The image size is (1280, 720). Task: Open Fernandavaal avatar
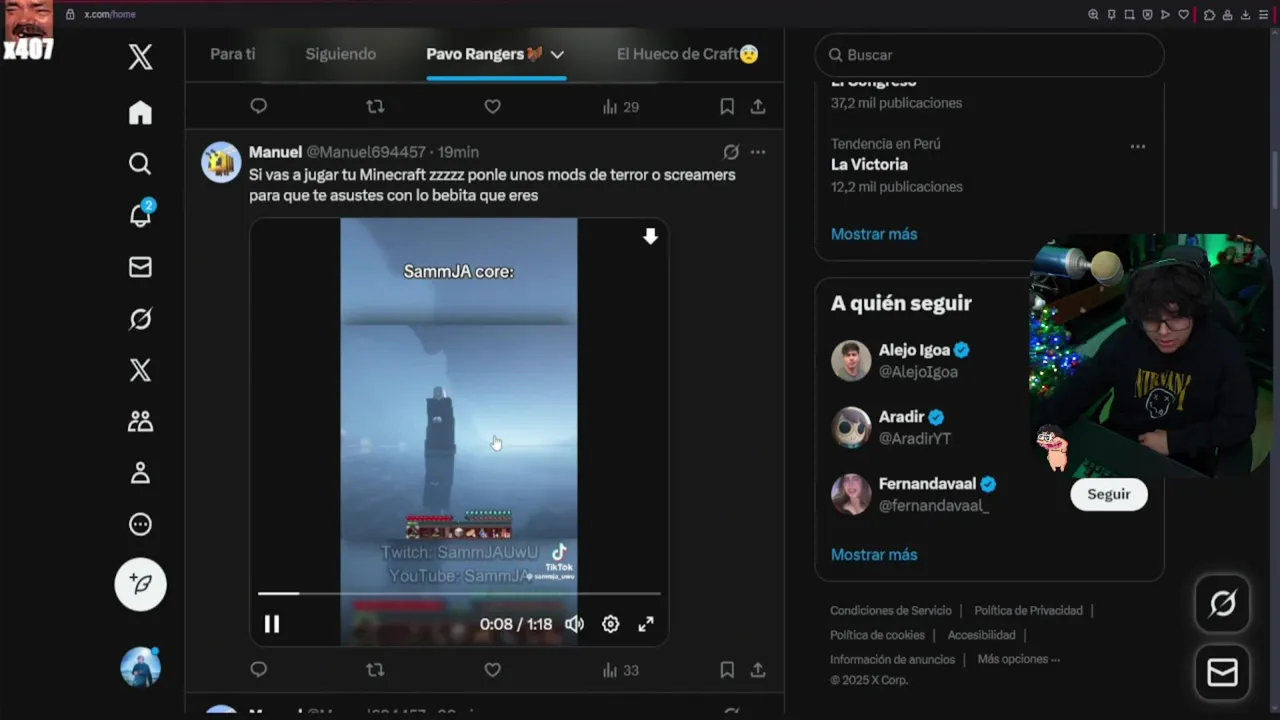[x=851, y=494]
